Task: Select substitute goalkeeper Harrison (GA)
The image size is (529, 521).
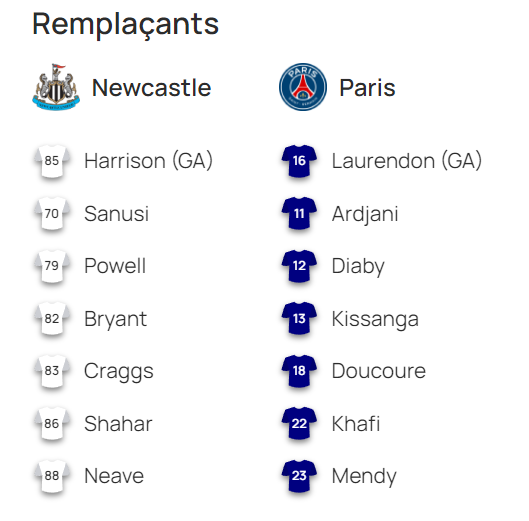Action: coord(148,161)
